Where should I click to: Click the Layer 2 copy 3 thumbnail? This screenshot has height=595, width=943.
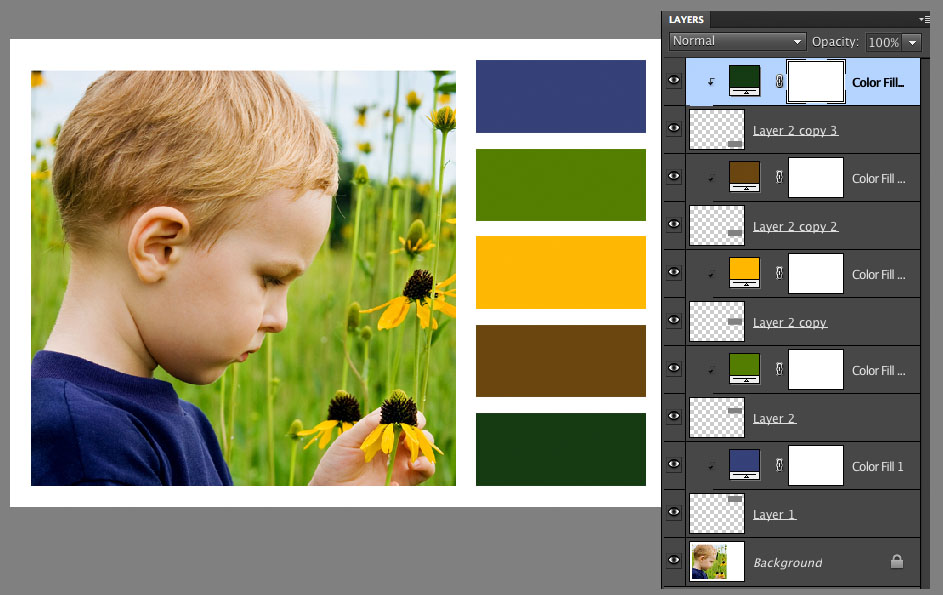click(x=717, y=129)
